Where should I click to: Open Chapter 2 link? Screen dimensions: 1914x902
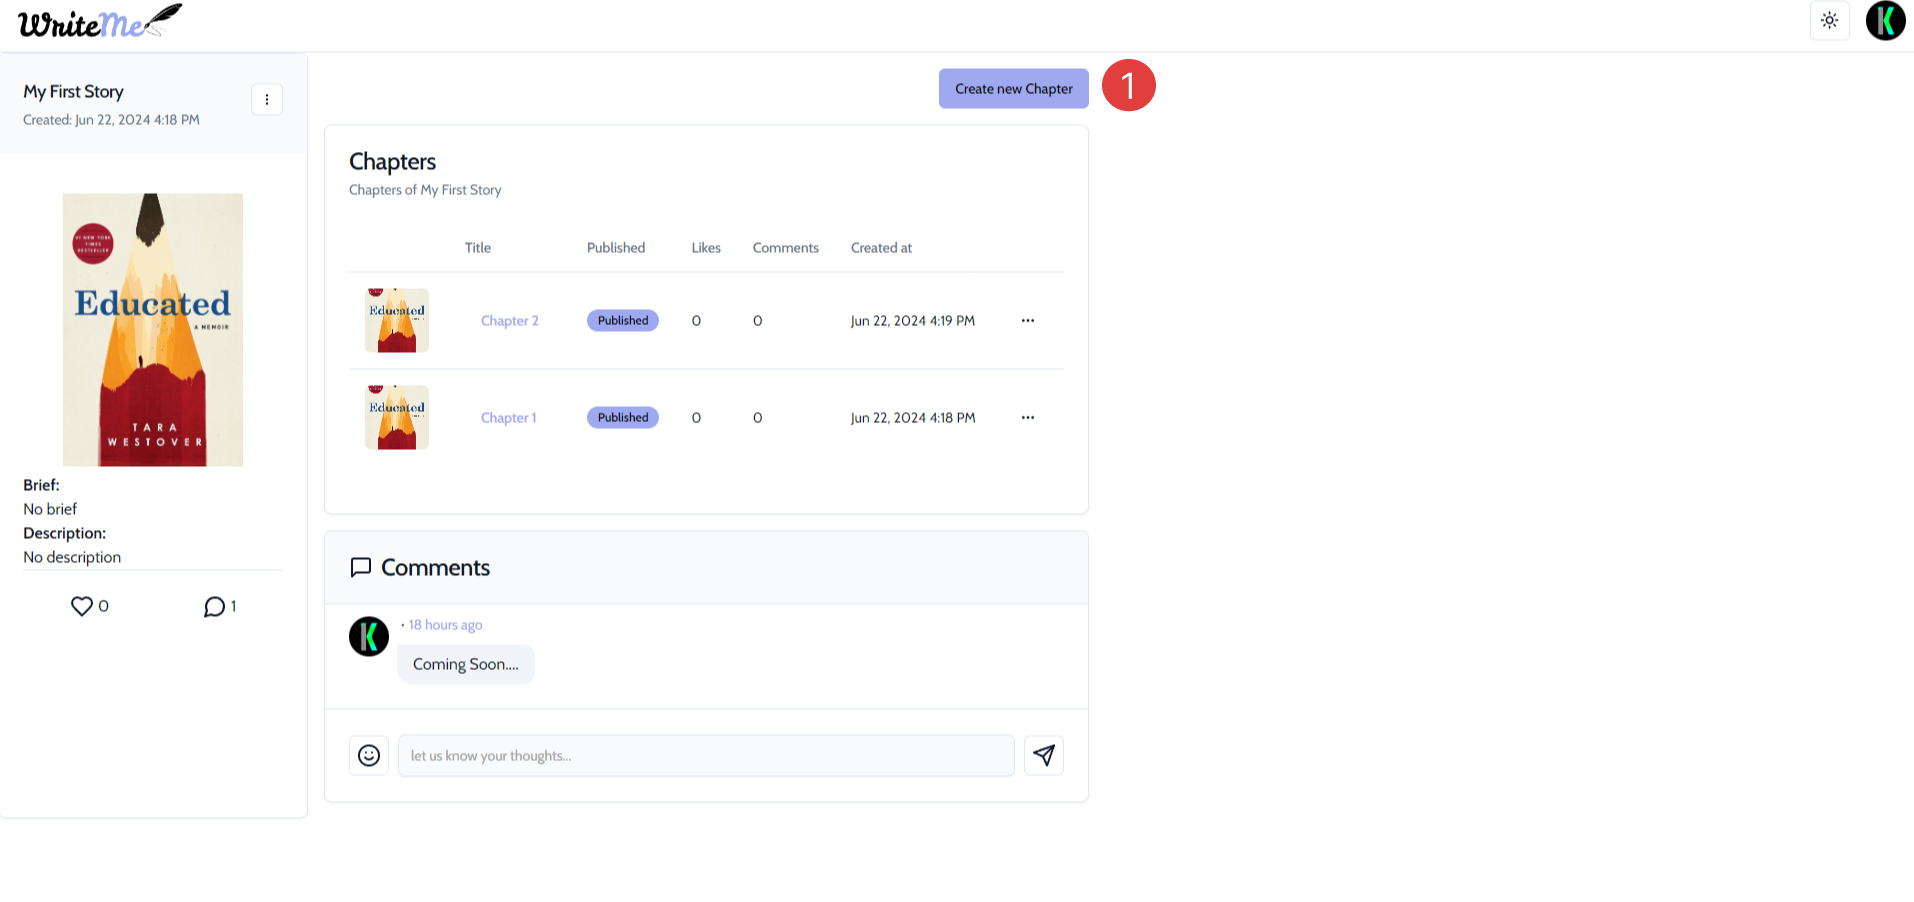coord(509,321)
